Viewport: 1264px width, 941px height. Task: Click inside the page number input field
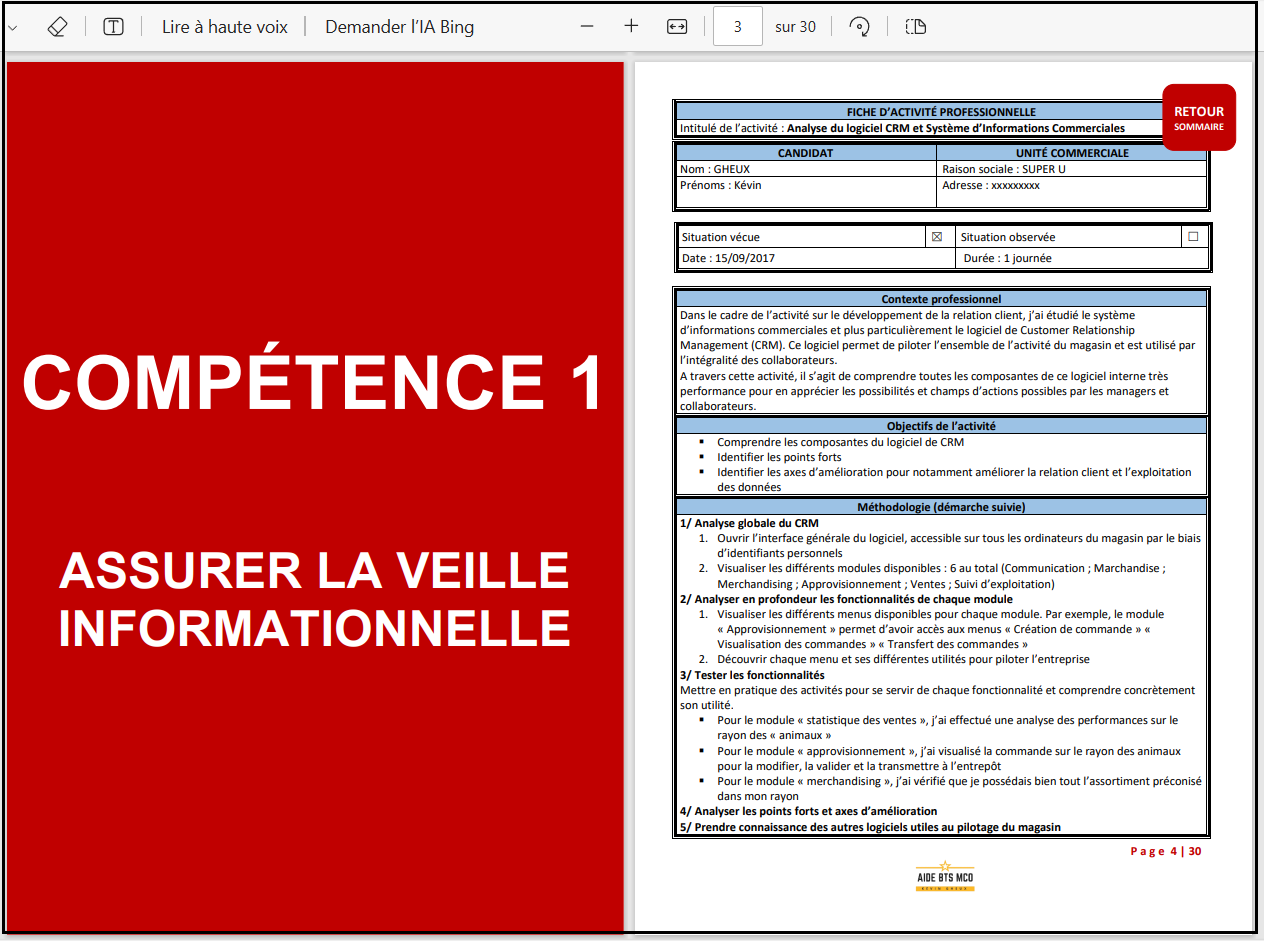pos(737,26)
